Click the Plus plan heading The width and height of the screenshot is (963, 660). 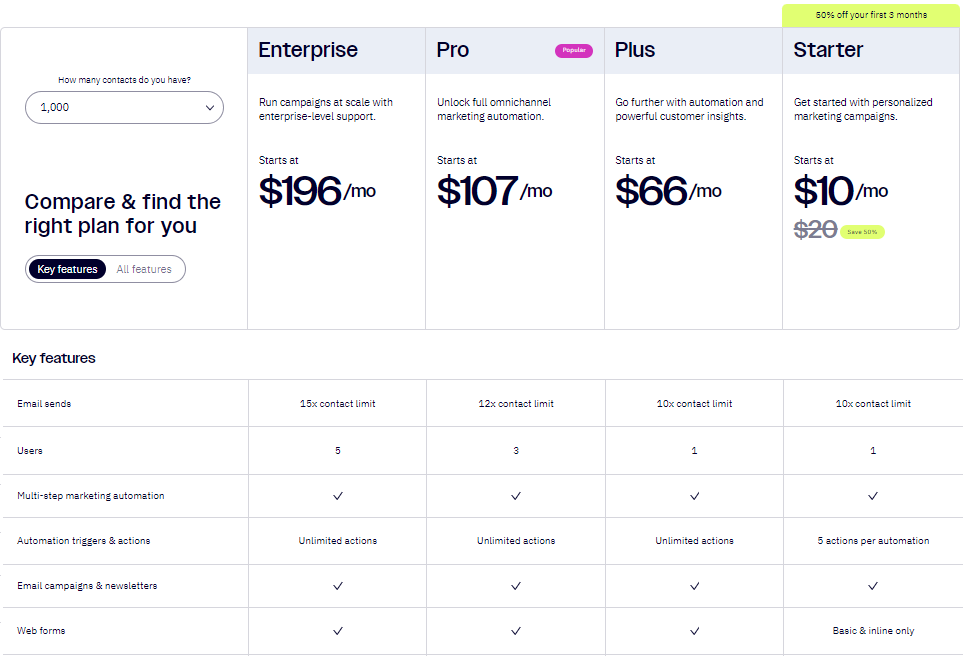(x=642, y=50)
